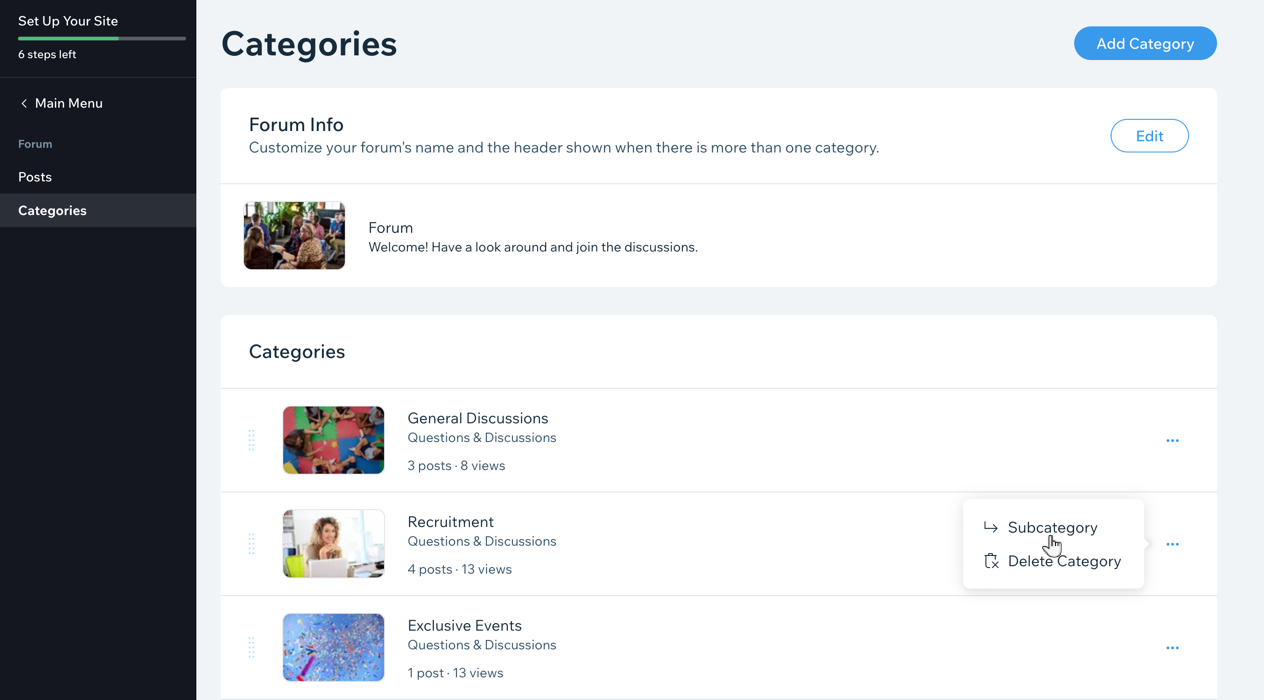The width and height of the screenshot is (1264, 700).
Task: Click the Add Category button
Action: point(1145,43)
